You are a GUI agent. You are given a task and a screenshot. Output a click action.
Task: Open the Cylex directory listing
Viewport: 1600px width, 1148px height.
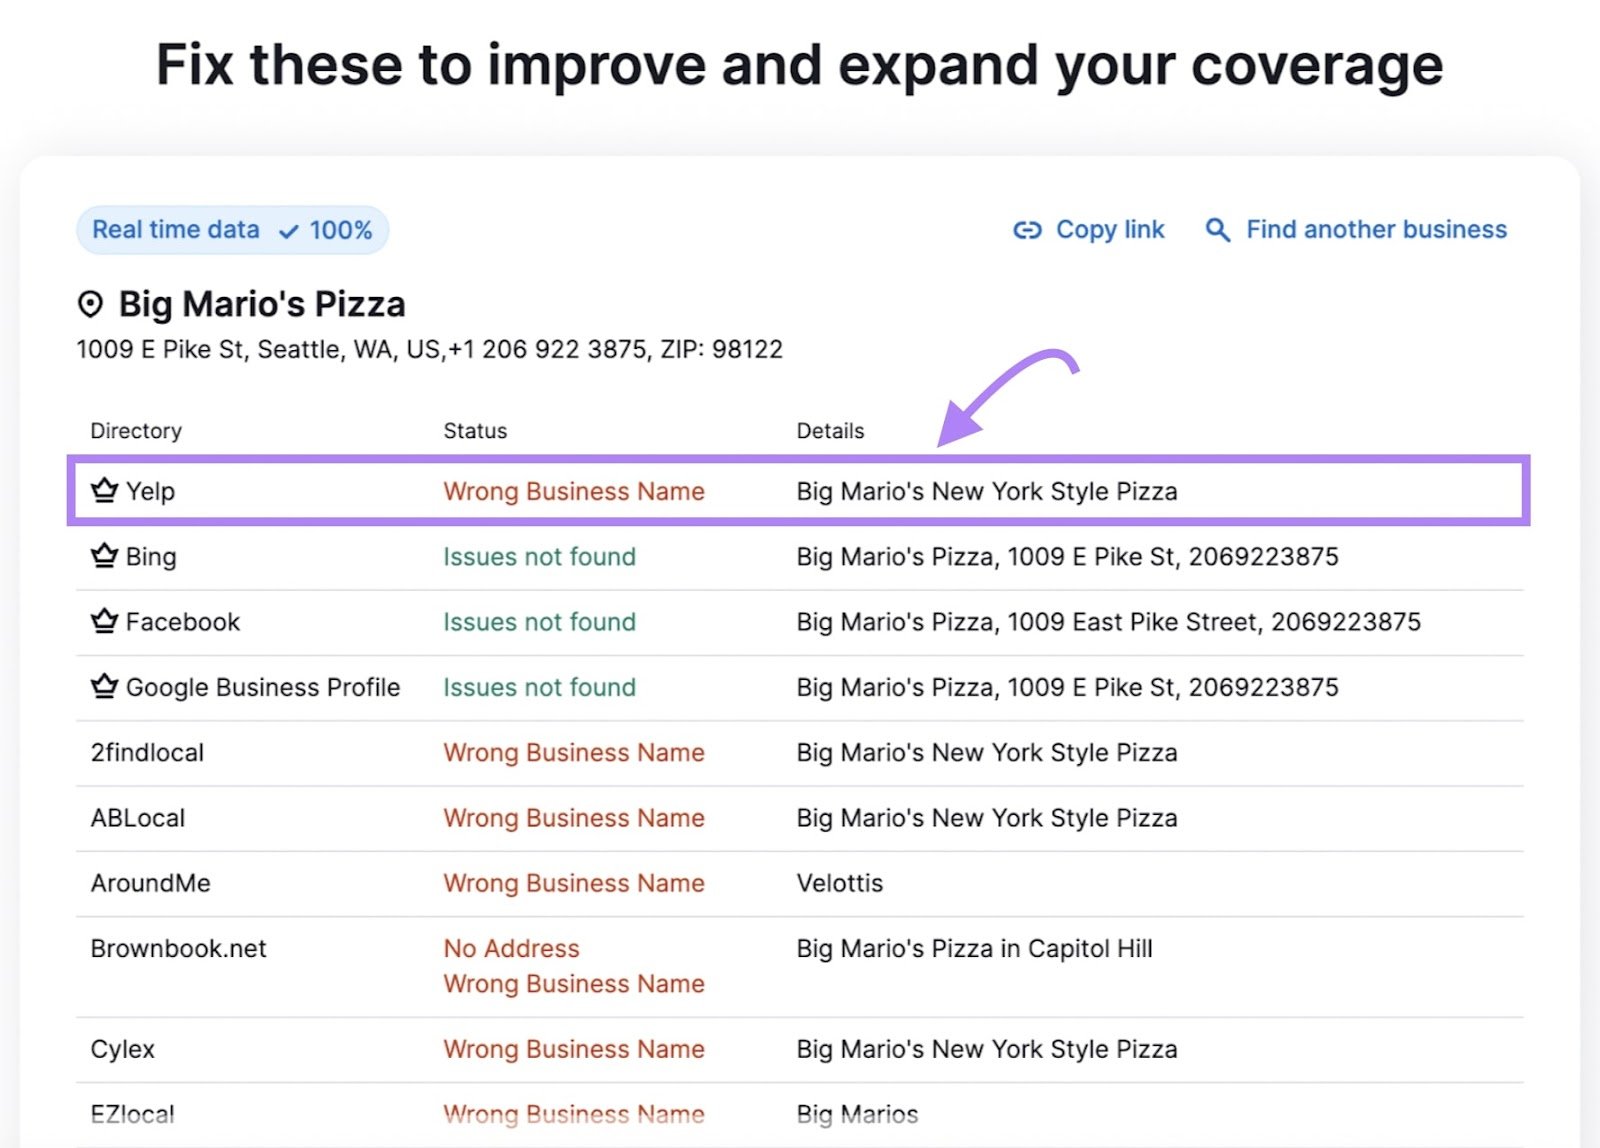click(122, 1049)
